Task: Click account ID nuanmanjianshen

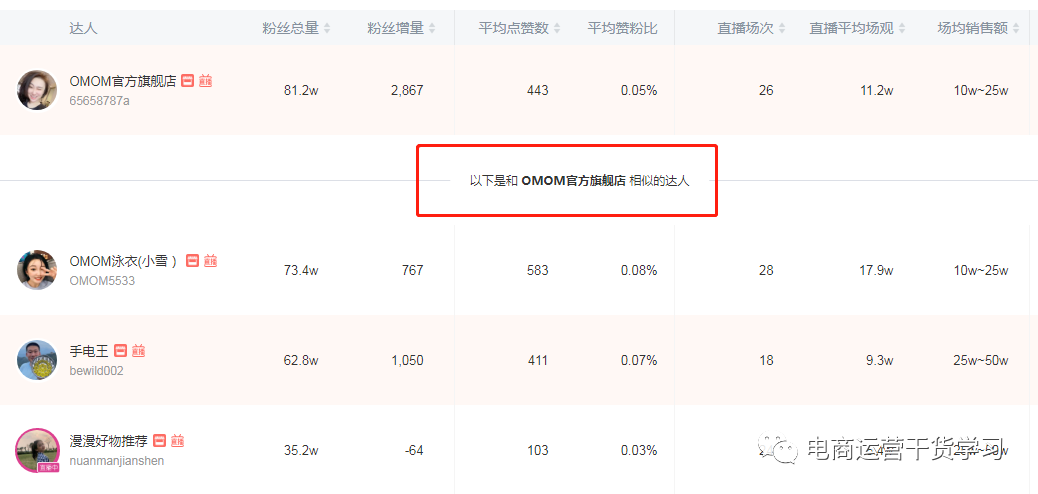Action: (x=117, y=461)
